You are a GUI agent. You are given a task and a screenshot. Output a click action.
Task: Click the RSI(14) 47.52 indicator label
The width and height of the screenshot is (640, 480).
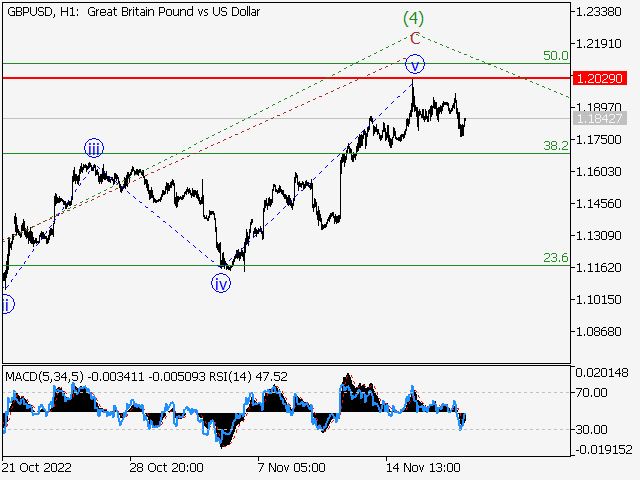tap(249, 376)
